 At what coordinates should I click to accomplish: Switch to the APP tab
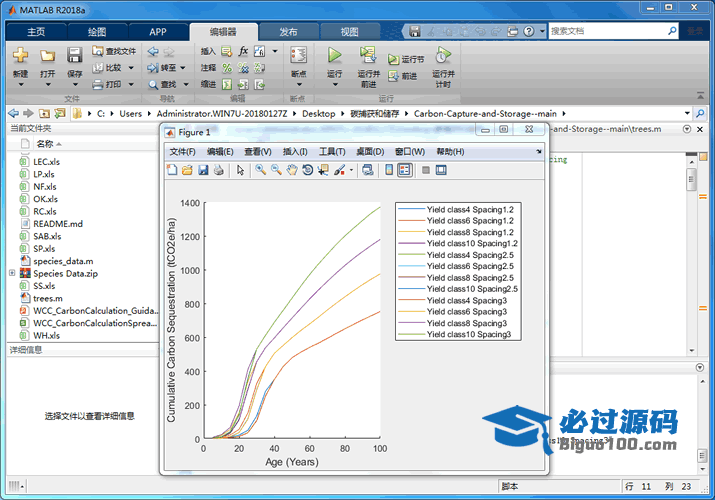(158, 32)
